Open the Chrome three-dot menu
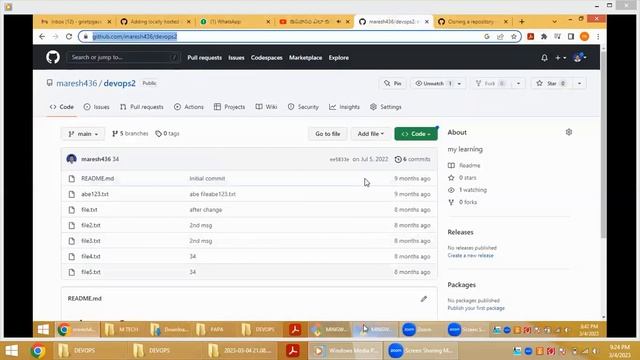The height and width of the screenshot is (360, 640). [x=598, y=37]
